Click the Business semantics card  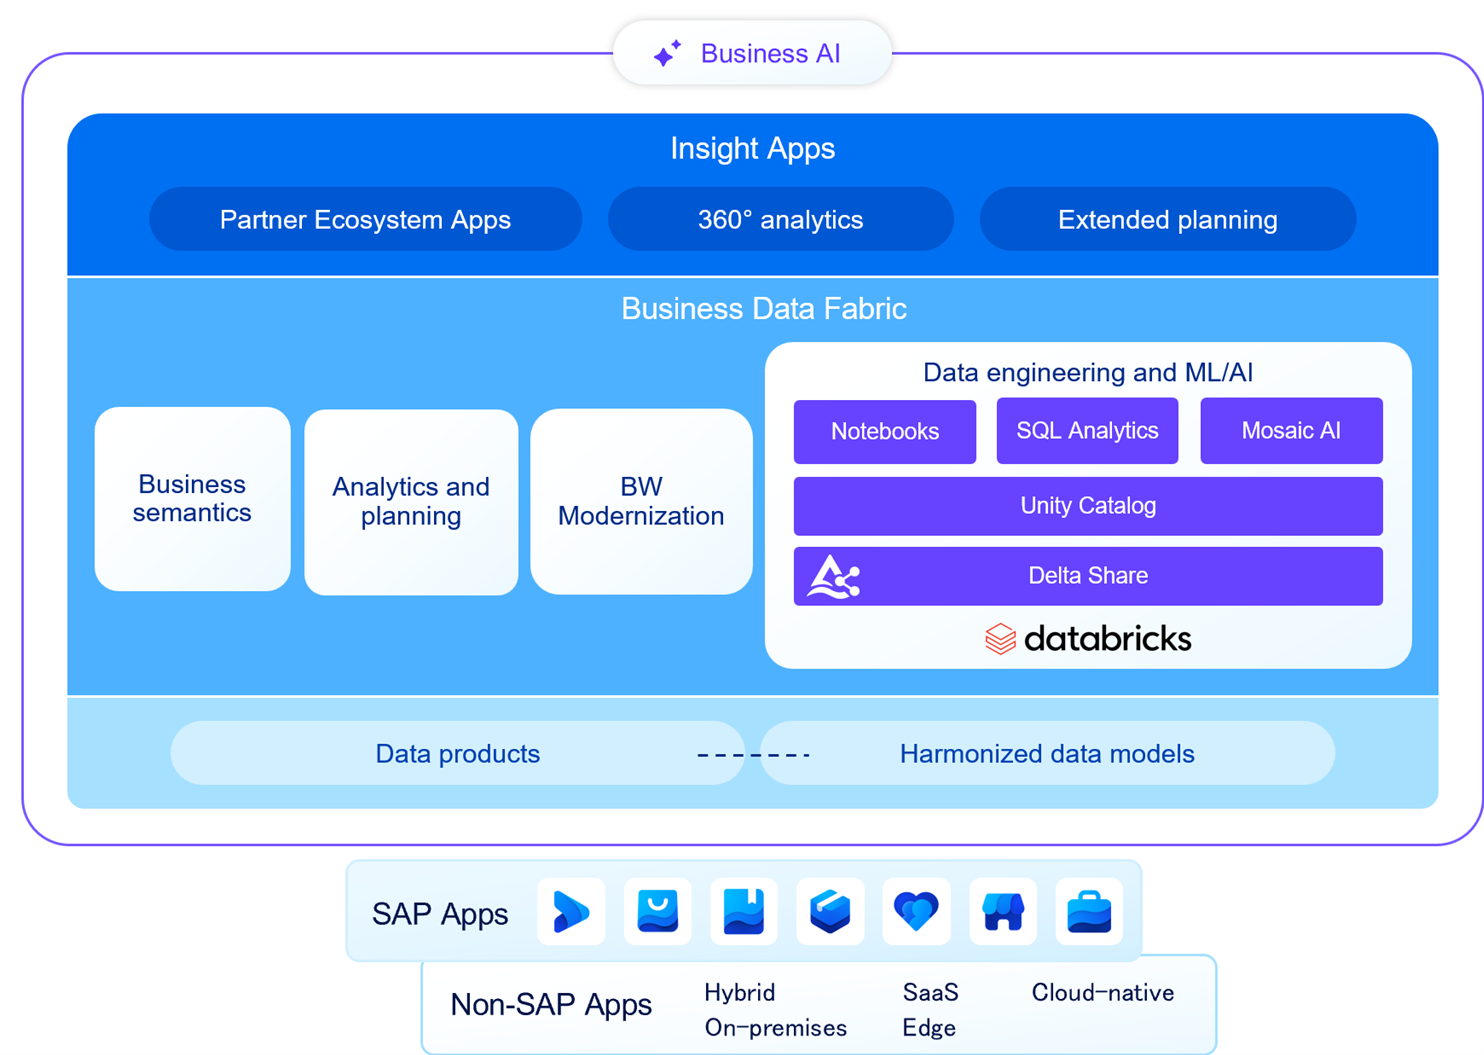click(x=192, y=499)
